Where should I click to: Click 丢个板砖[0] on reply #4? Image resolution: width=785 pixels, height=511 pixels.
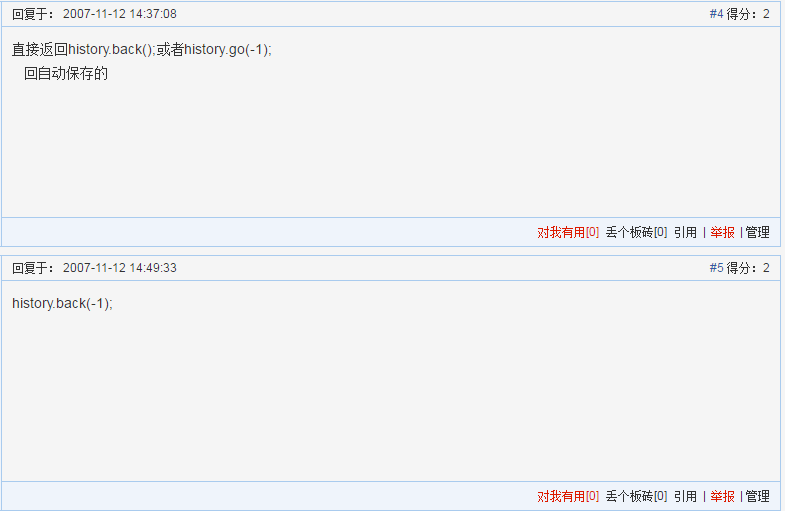click(x=636, y=232)
